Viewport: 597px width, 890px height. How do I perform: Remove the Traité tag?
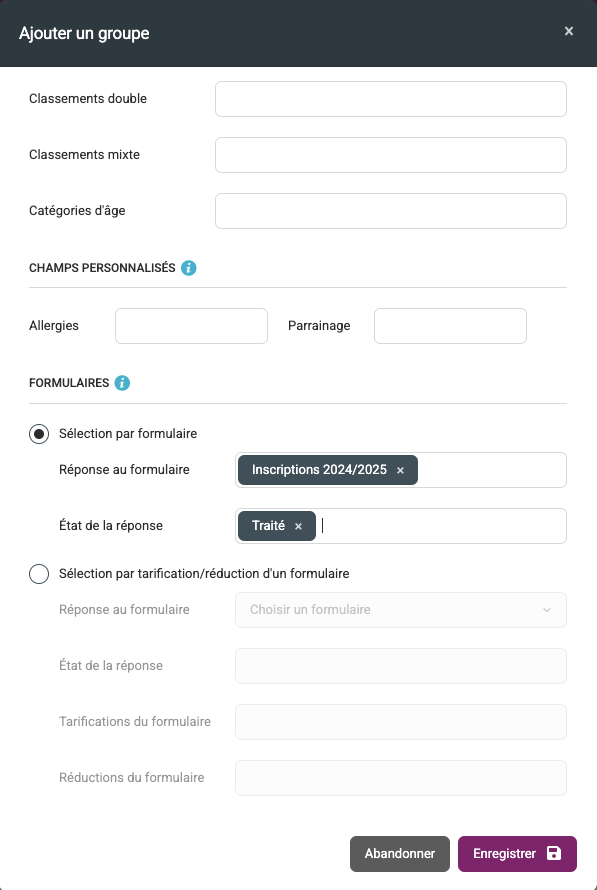tap(298, 527)
